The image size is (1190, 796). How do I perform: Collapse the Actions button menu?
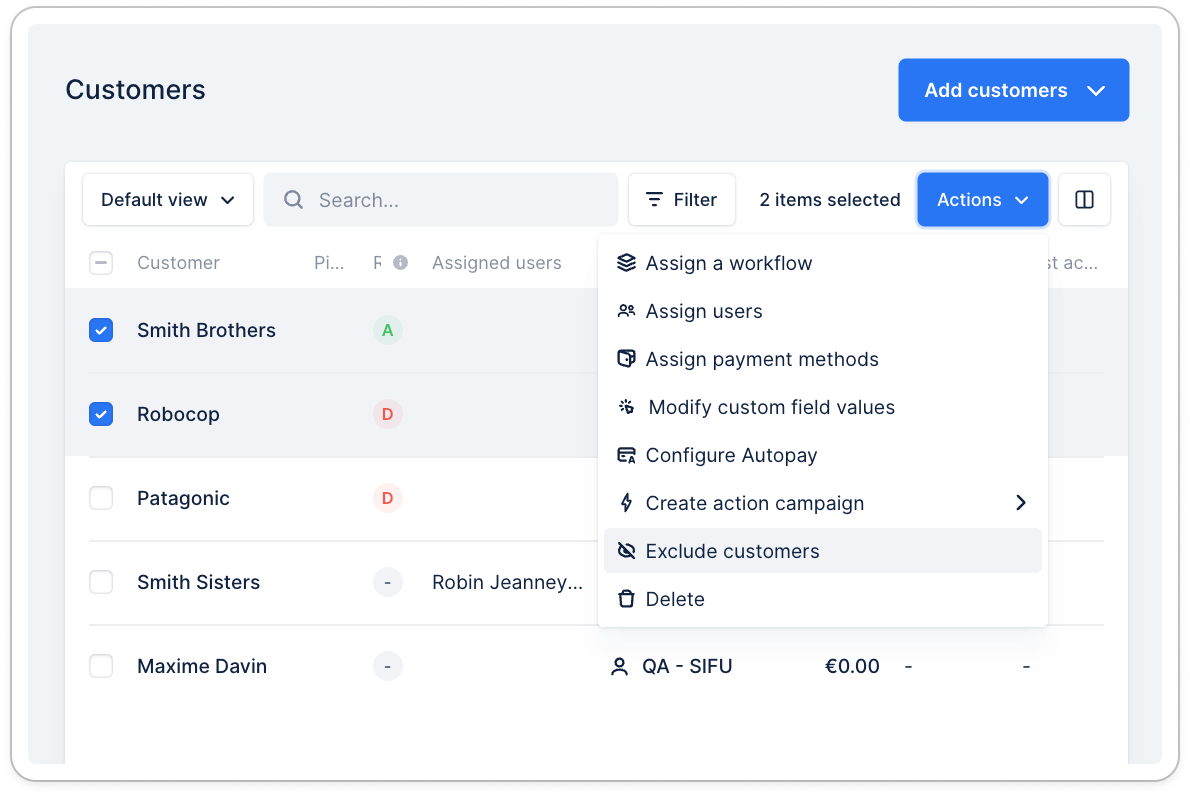(x=982, y=200)
